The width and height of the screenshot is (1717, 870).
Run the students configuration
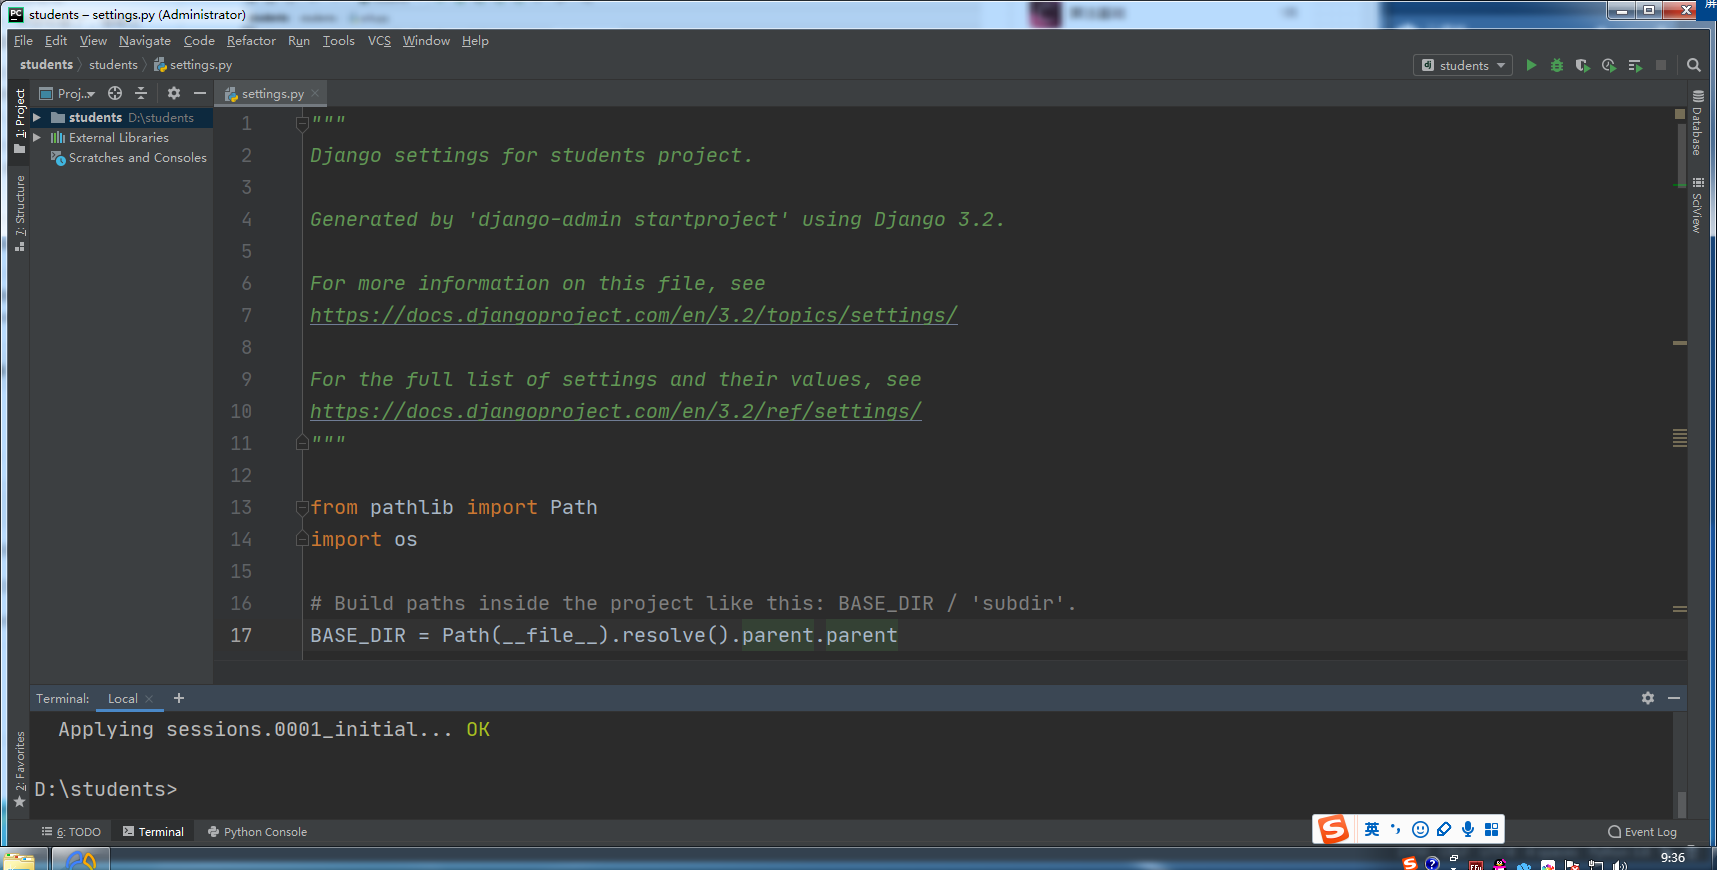1531,65
